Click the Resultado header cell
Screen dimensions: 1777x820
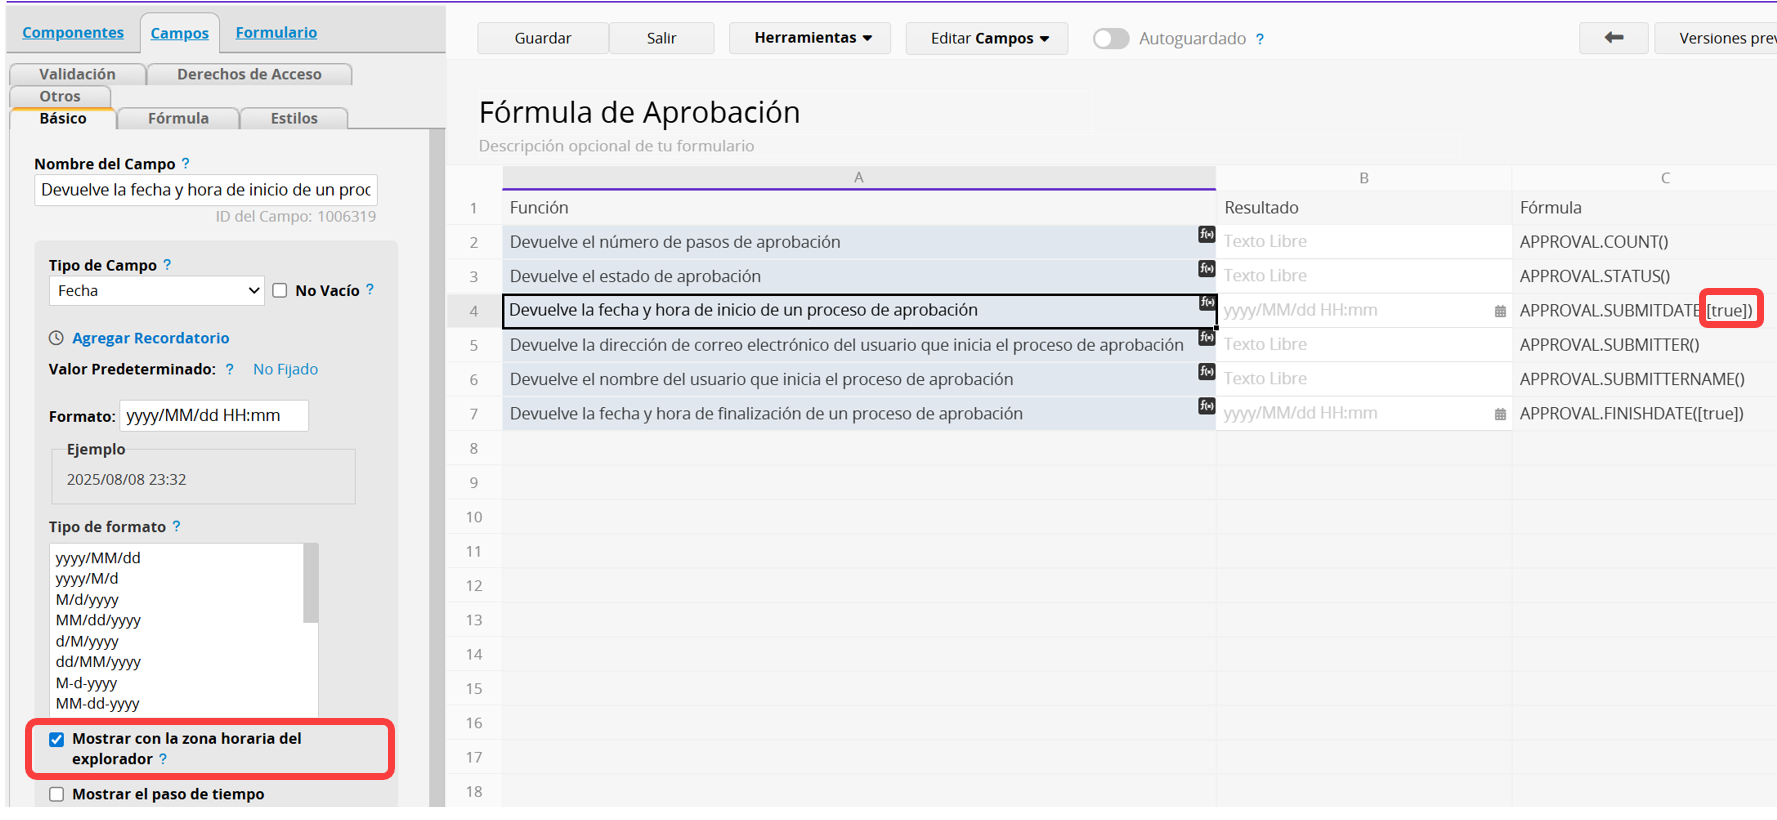point(1364,208)
